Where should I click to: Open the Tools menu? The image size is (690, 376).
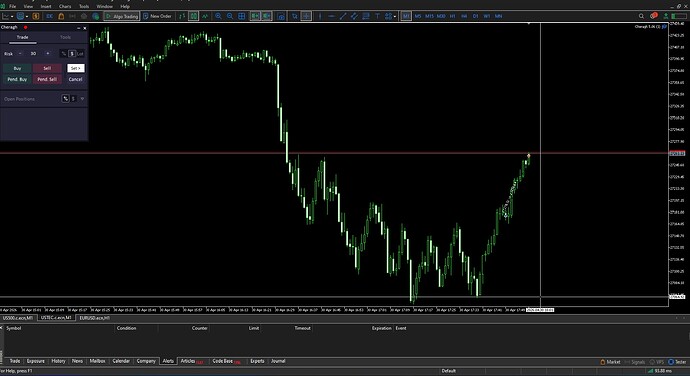(84, 6)
